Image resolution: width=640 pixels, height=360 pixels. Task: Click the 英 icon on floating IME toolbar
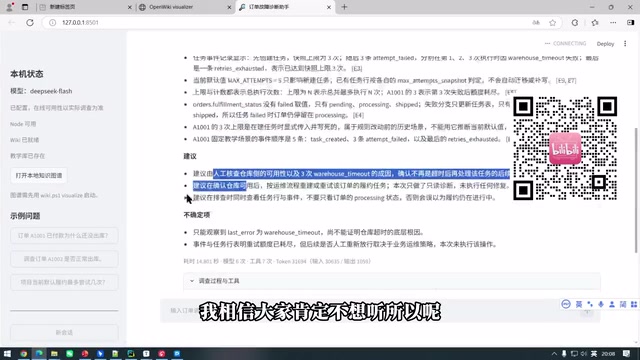[x=579, y=304]
